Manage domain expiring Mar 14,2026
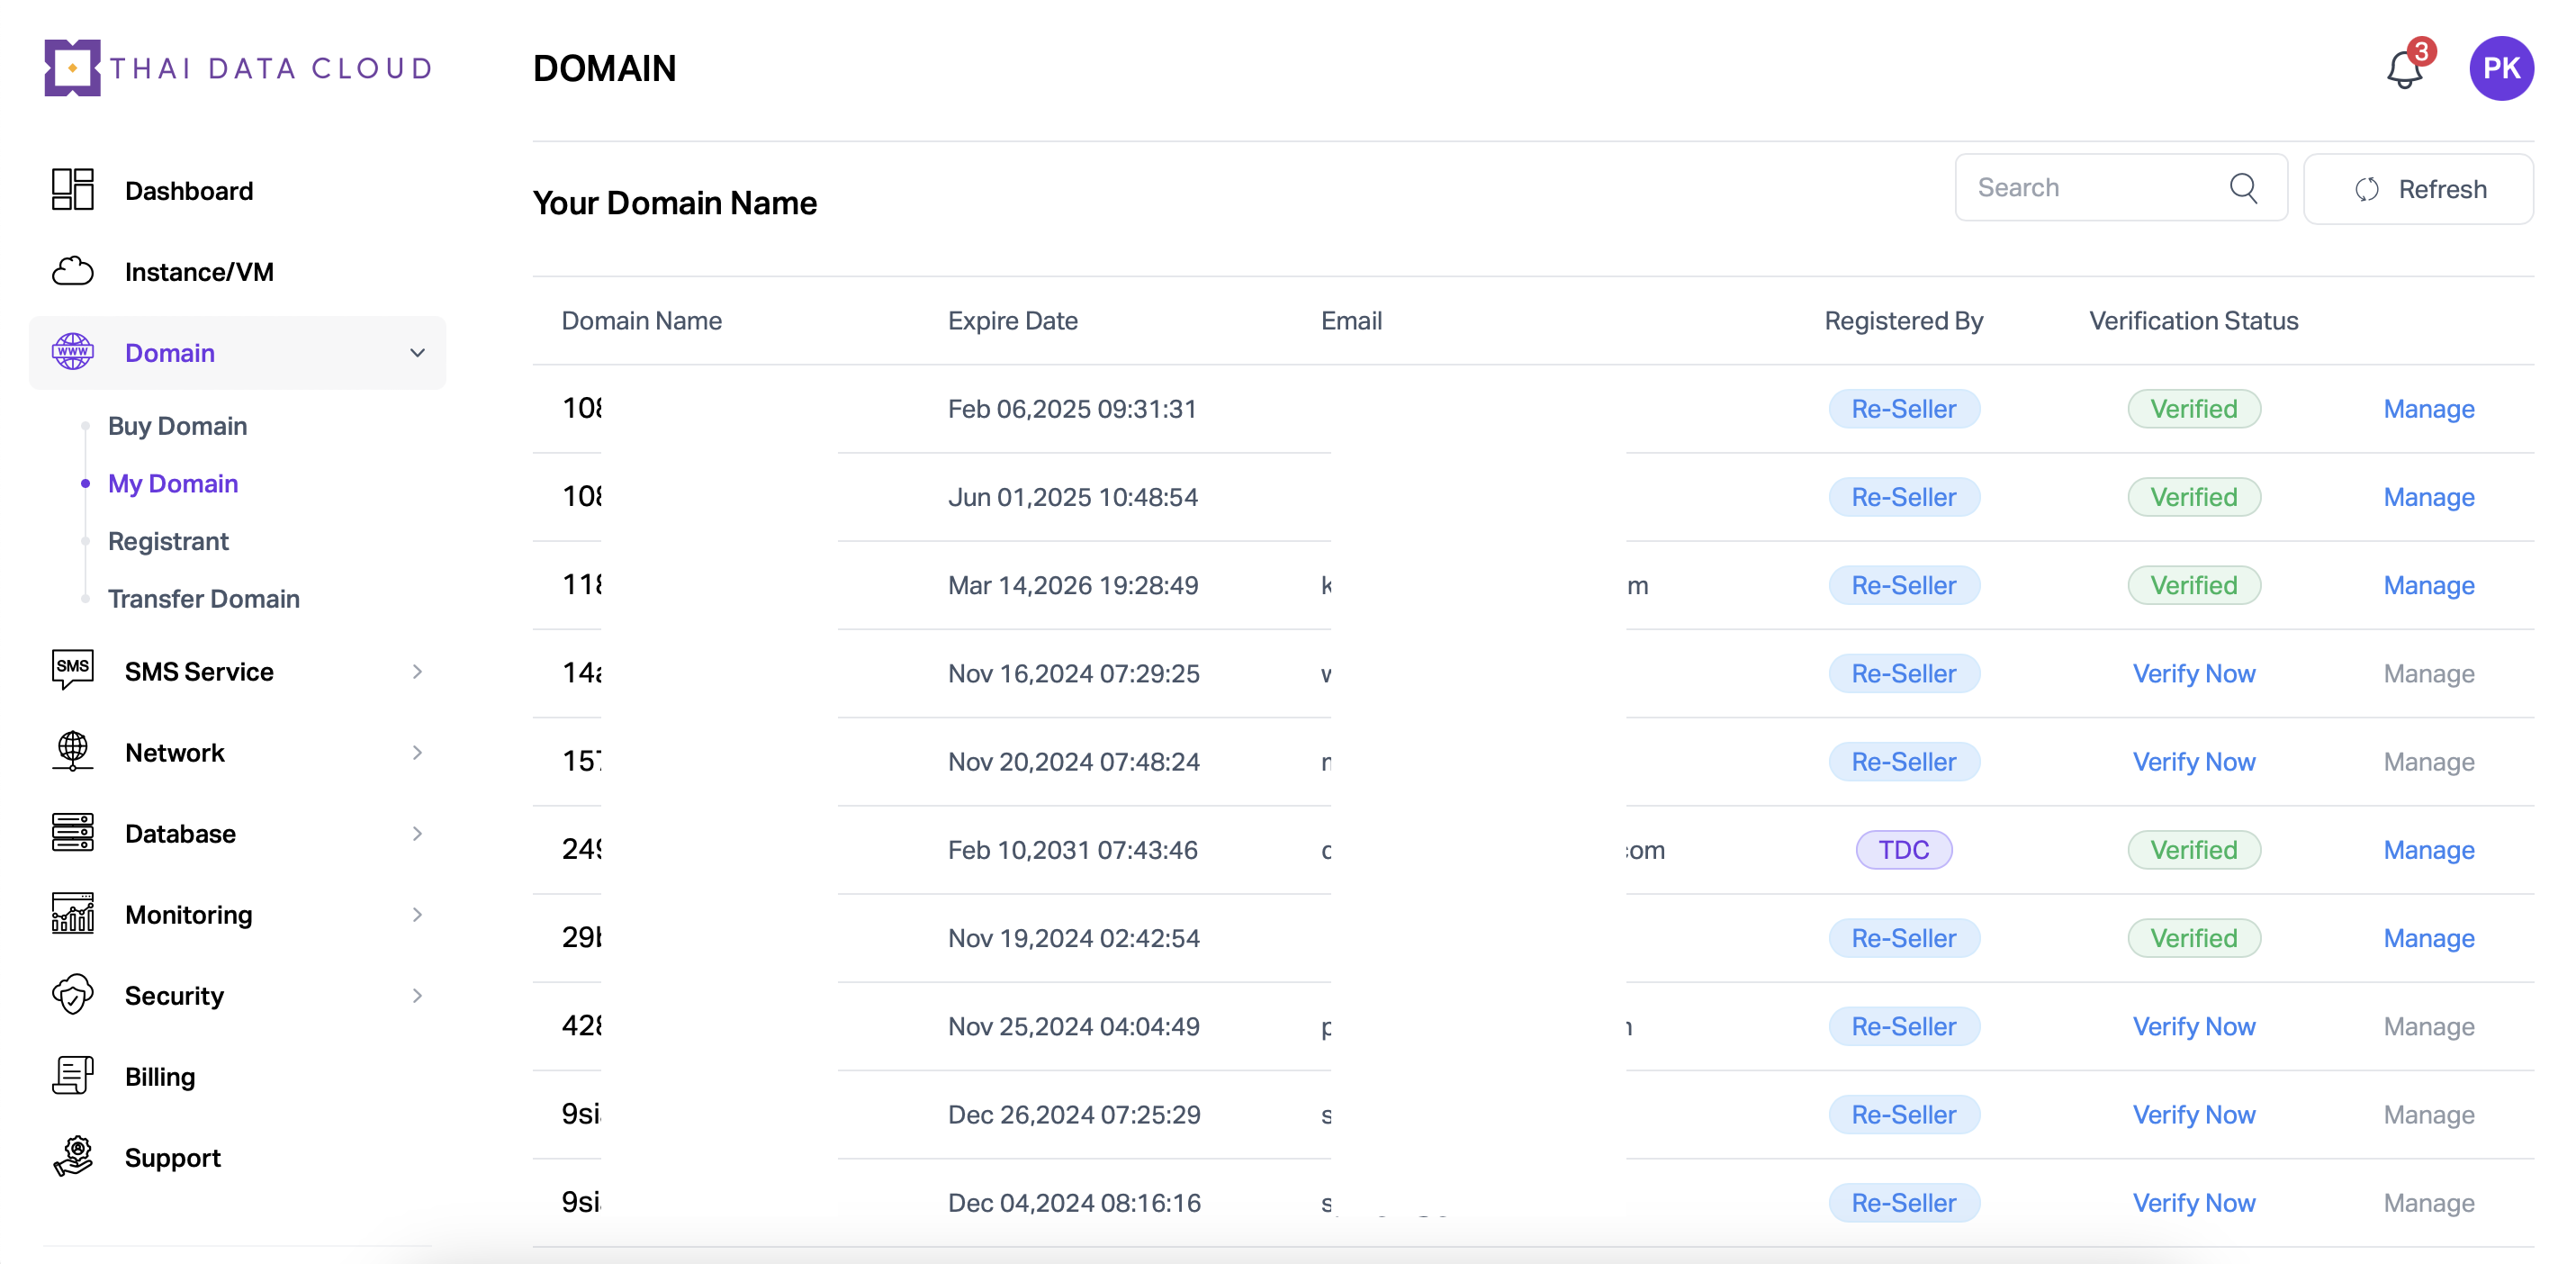The height and width of the screenshot is (1264, 2576). pyautogui.click(x=2428, y=585)
